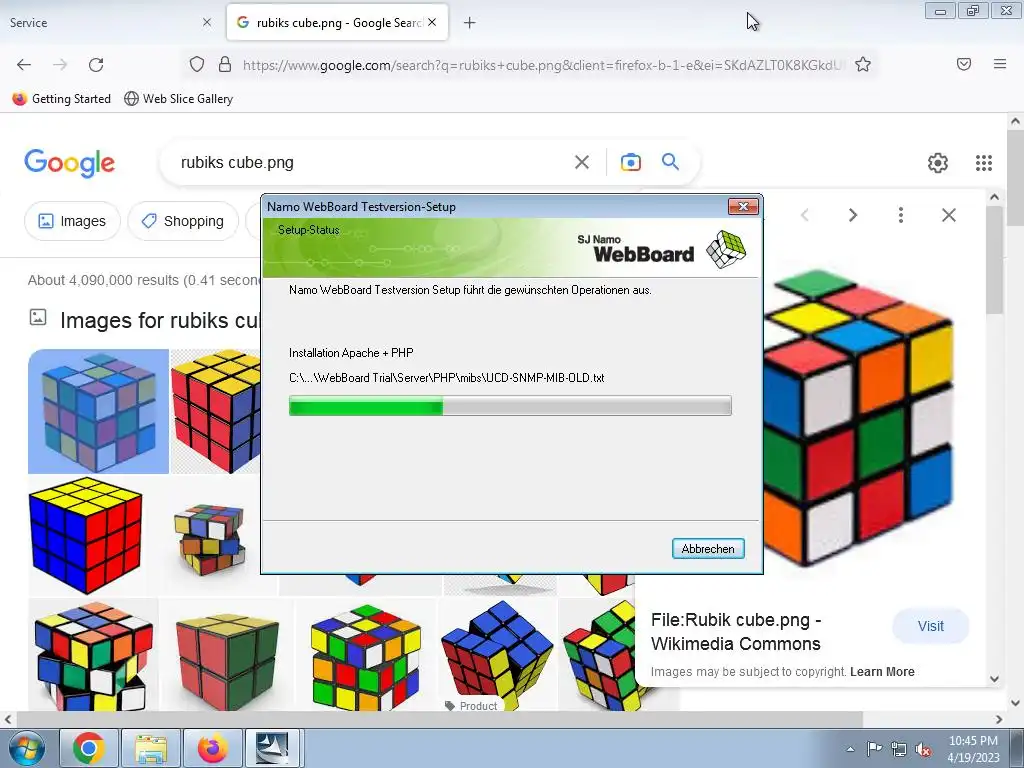Viewport: 1024px width, 768px height.
Task: Show hidden tray icons arrow
Action: click(x=850, y=749)
